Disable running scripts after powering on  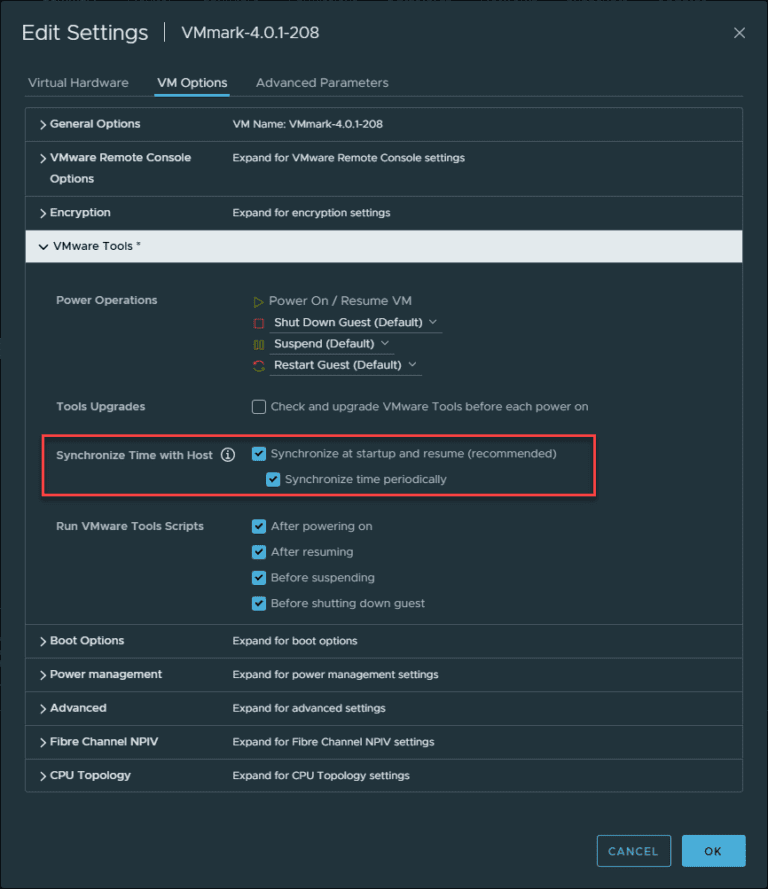pyautogui.click(x=258, y=525)
